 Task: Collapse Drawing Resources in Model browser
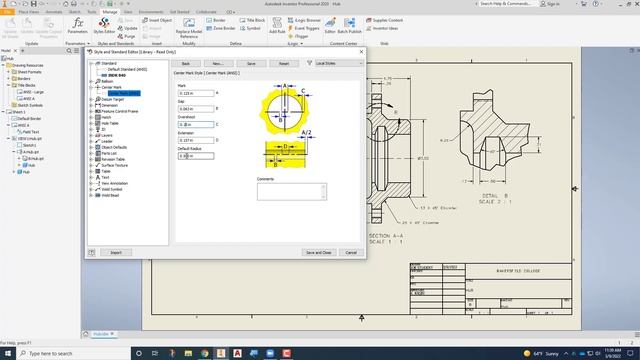click(x=3, y=65)
